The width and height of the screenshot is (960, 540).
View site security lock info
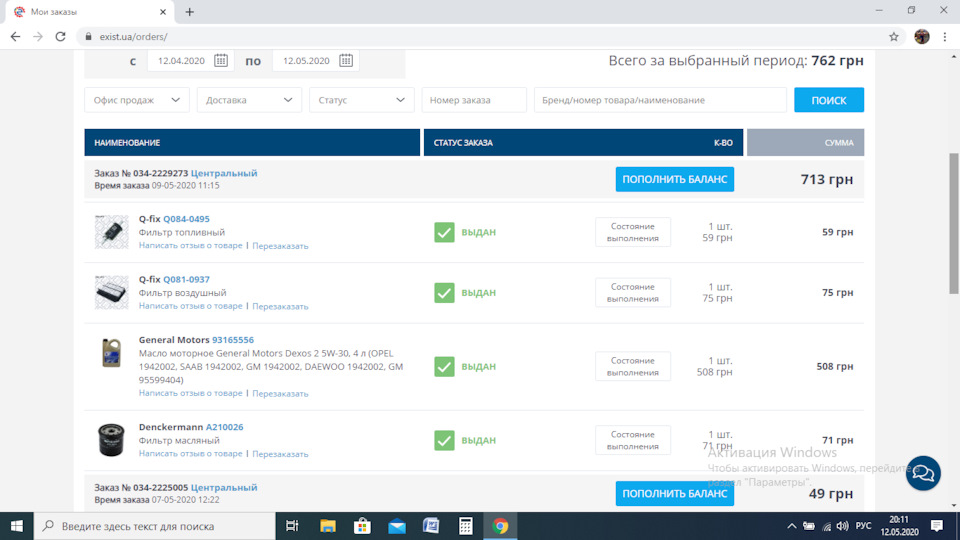pyautogui.click(x=88, y=37)
